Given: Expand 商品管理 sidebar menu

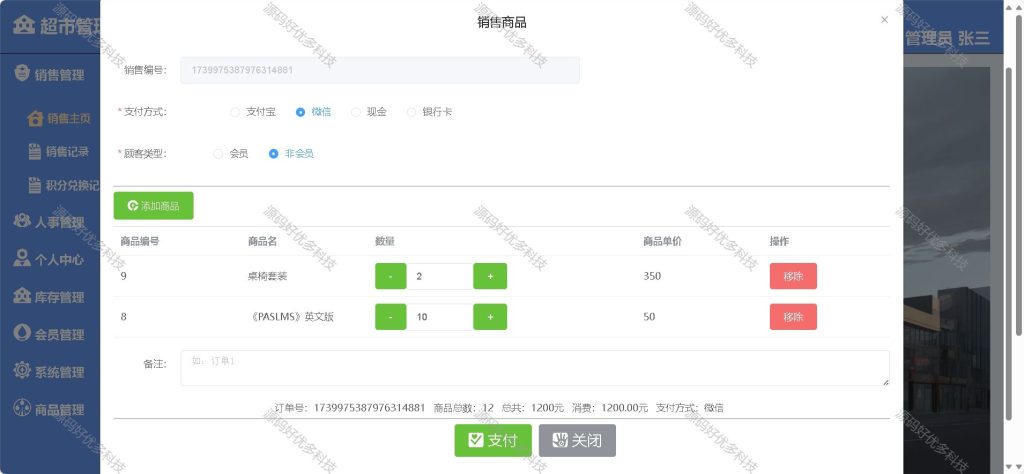Looking at the screenshot, I should (x=50, y=409).
